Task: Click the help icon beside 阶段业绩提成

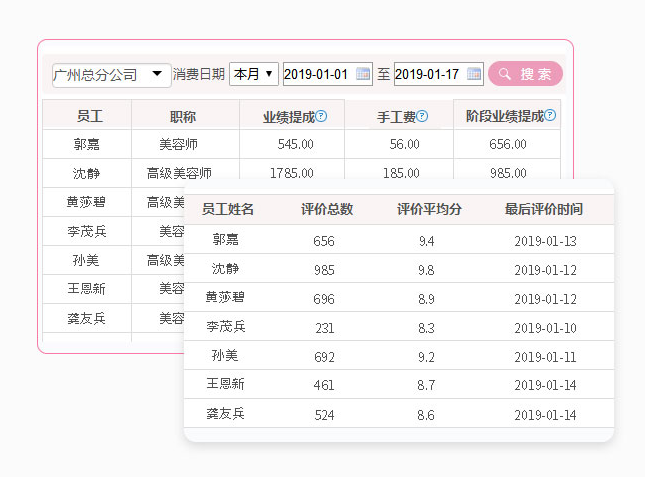Action: pos(549,115)
